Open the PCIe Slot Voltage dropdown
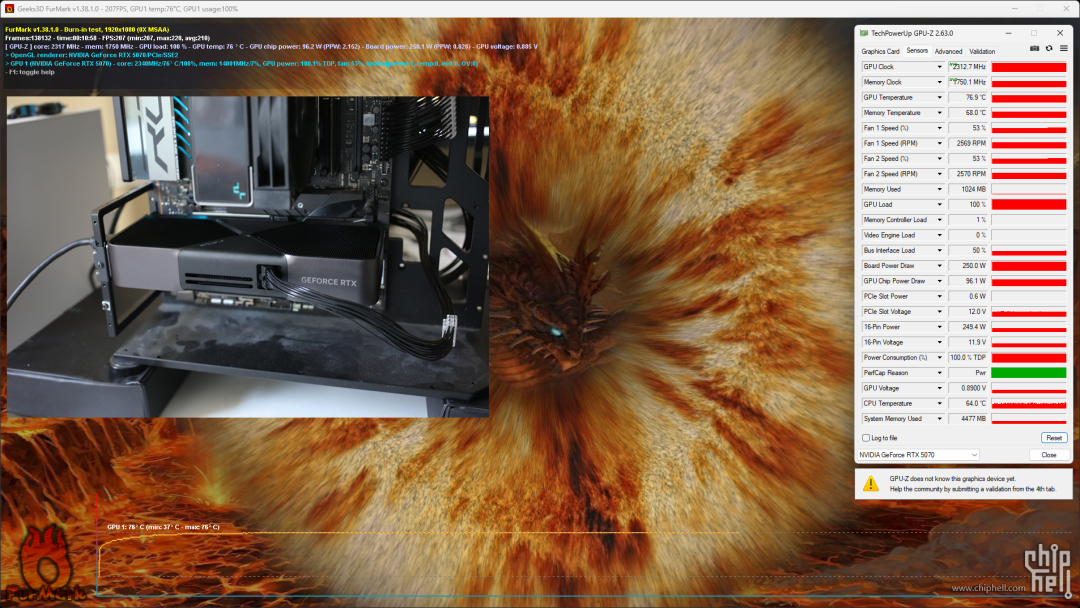Viewport: 1080px width, 608px height. [x=939, y=312]
